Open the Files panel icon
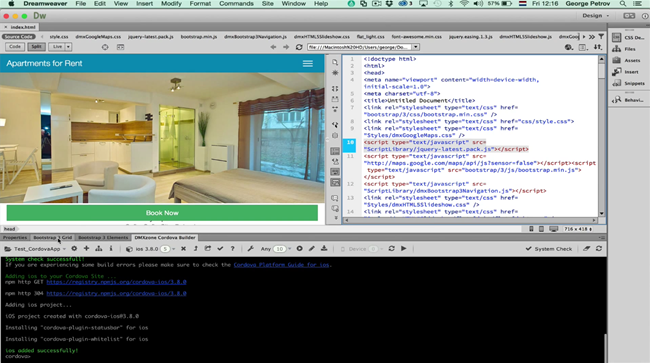Viewport: 650px width, 363px height. [x=624, y=49]
